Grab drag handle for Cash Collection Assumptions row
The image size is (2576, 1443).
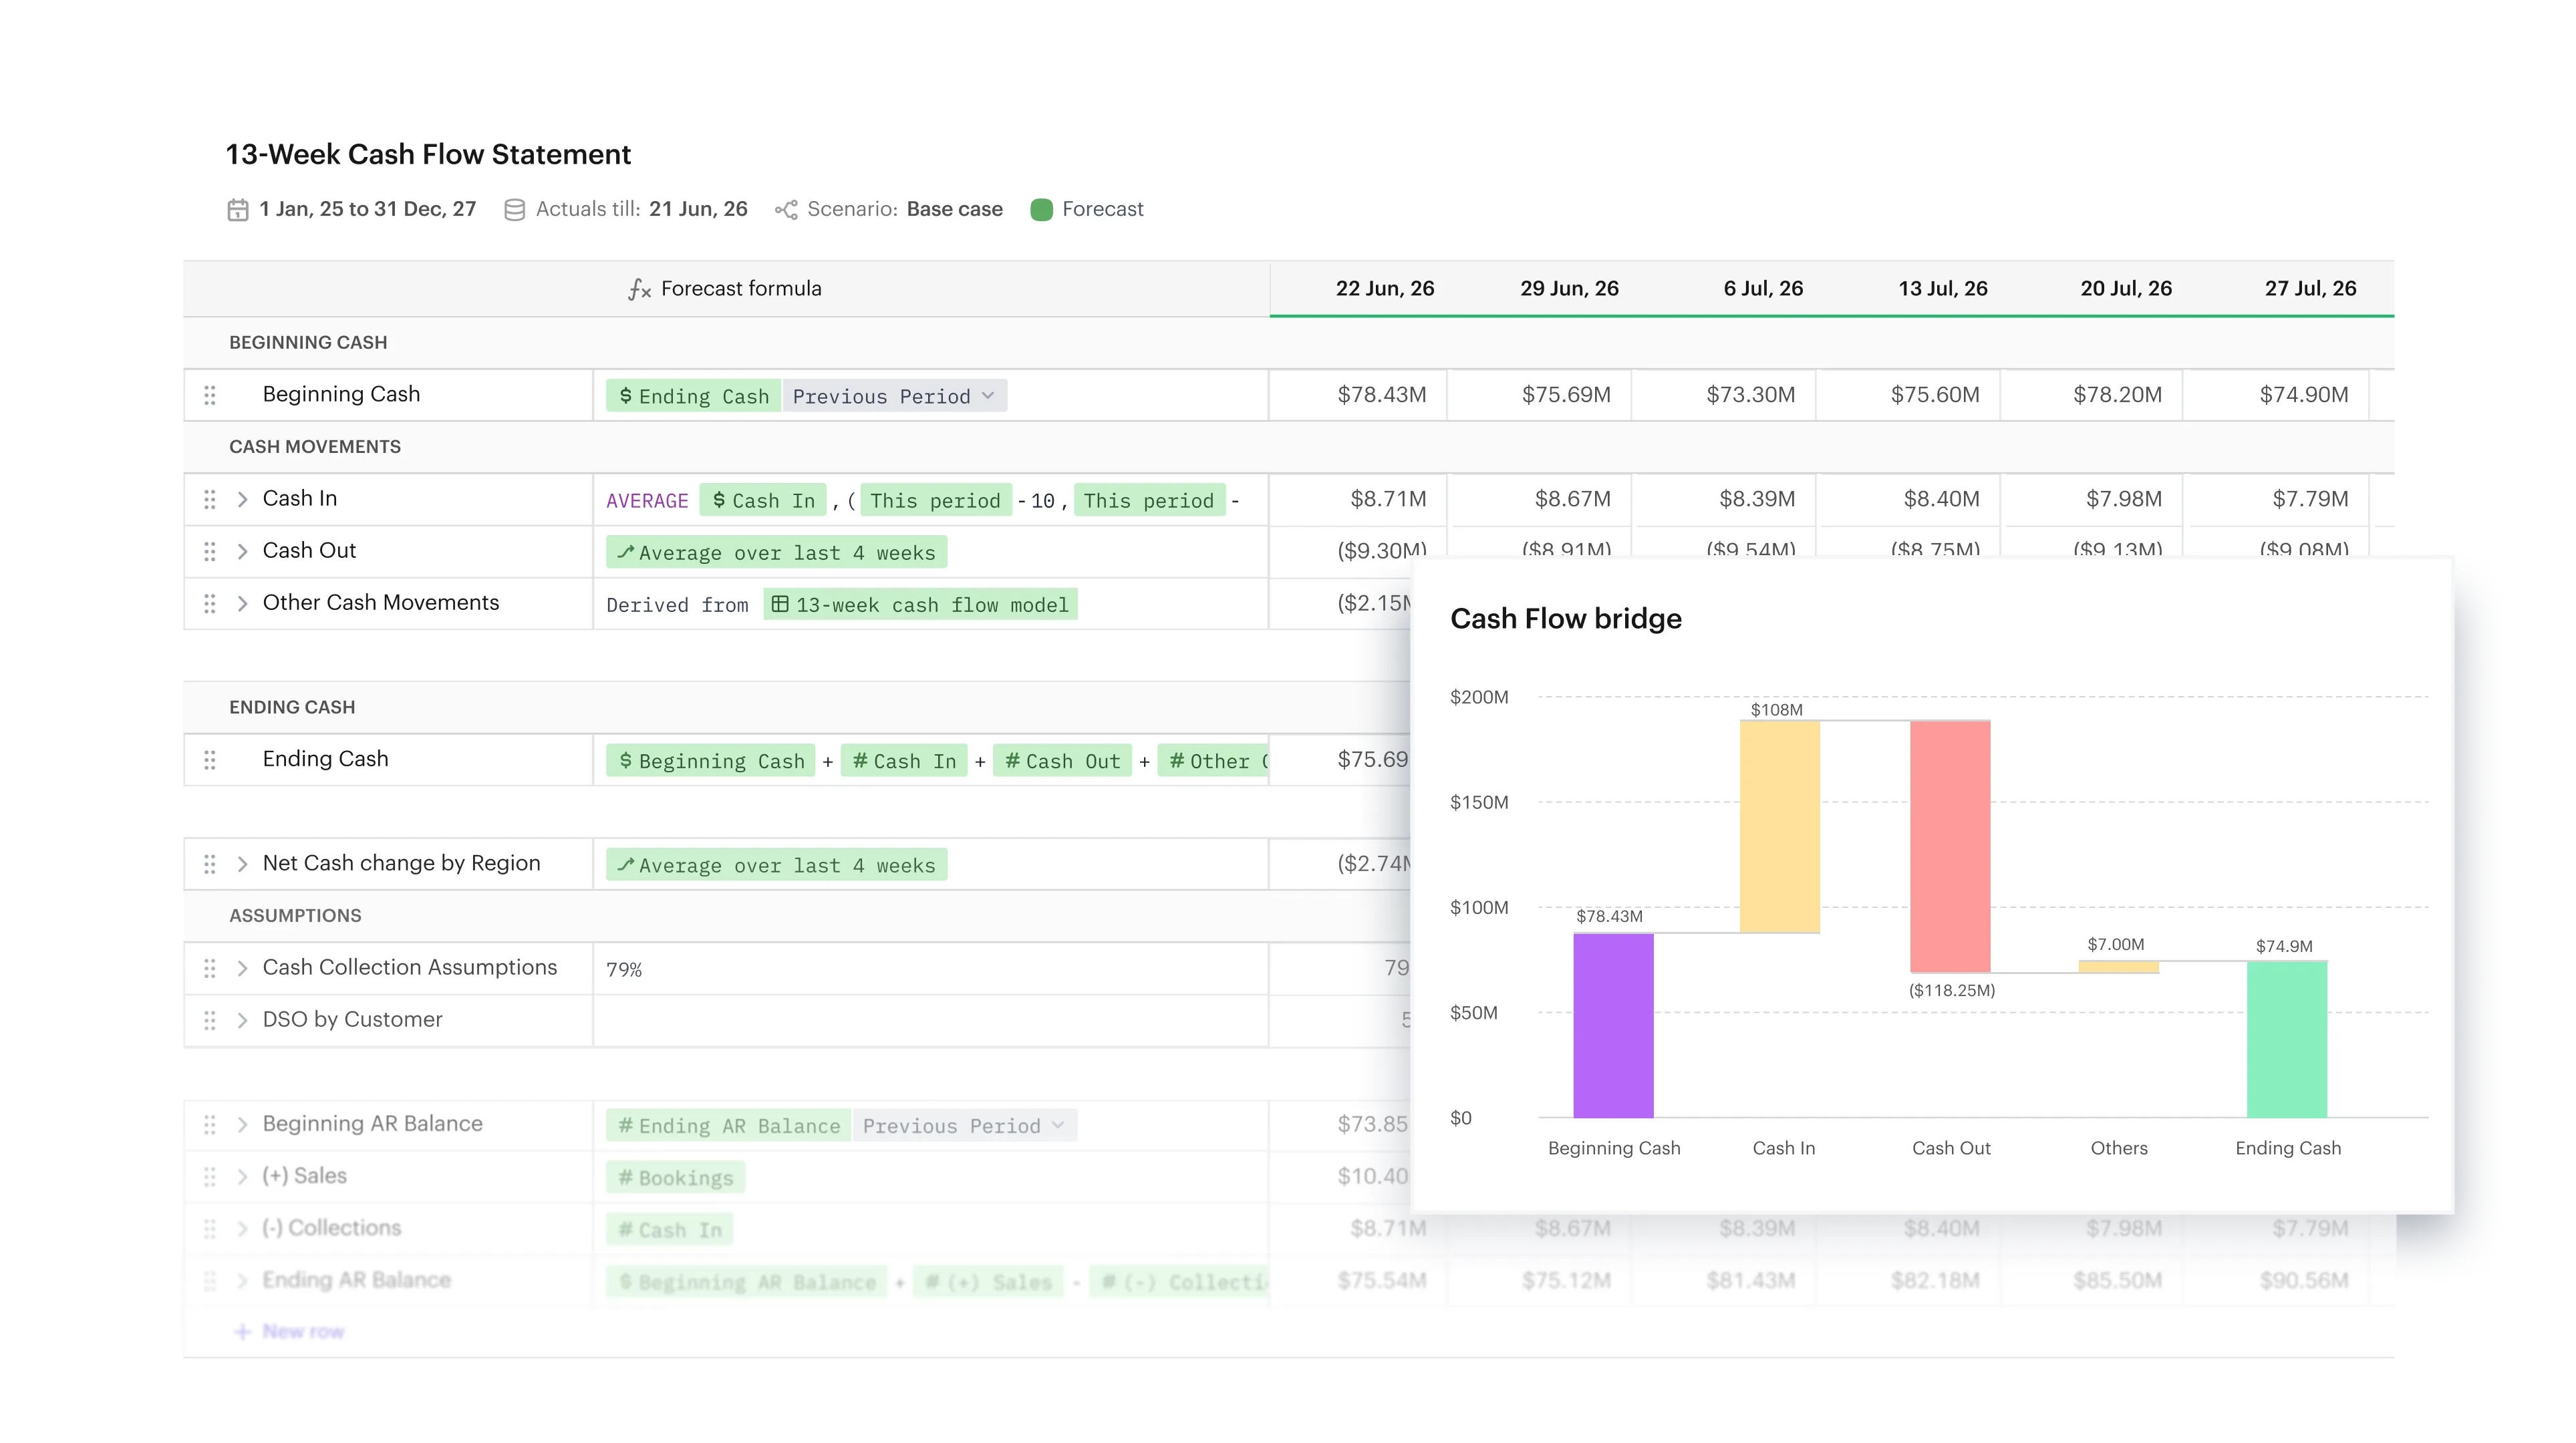coord(209,968)
